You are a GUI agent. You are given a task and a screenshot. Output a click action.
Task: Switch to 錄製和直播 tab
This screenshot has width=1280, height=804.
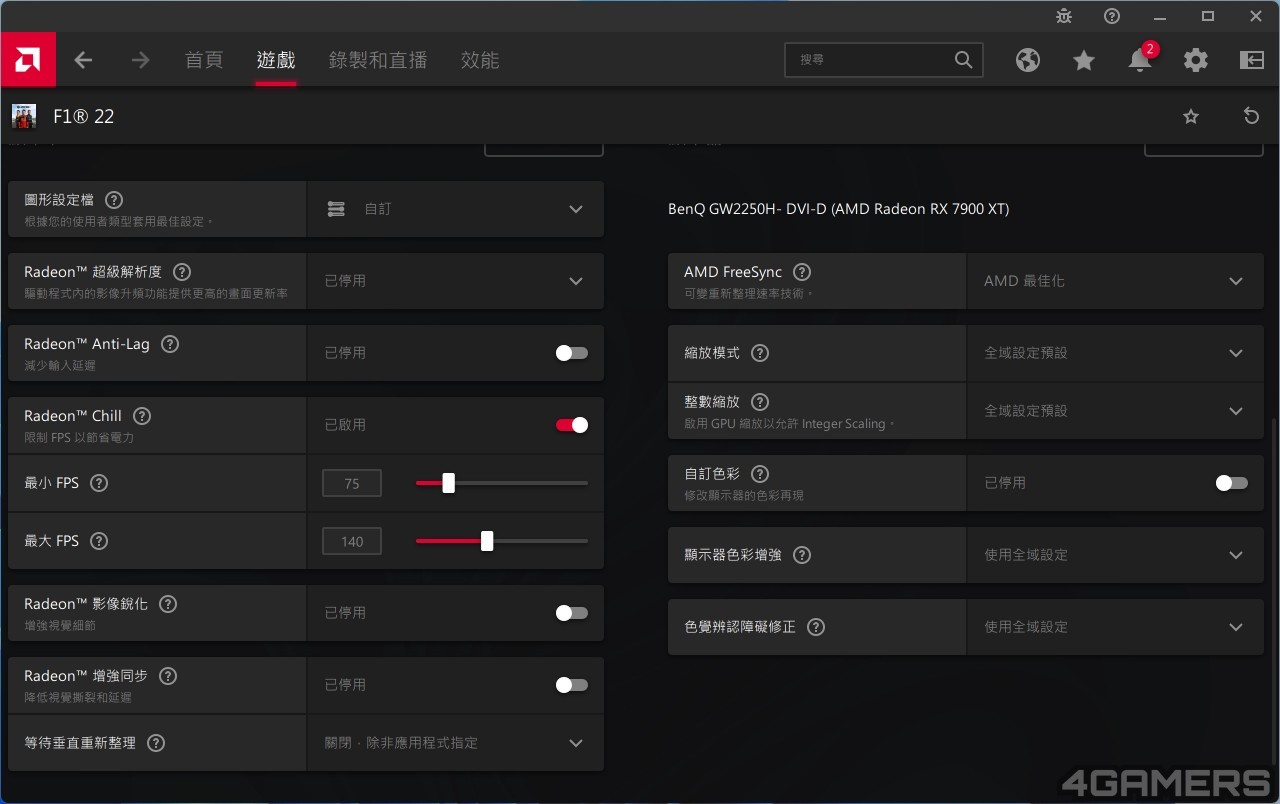coord(378,60)
